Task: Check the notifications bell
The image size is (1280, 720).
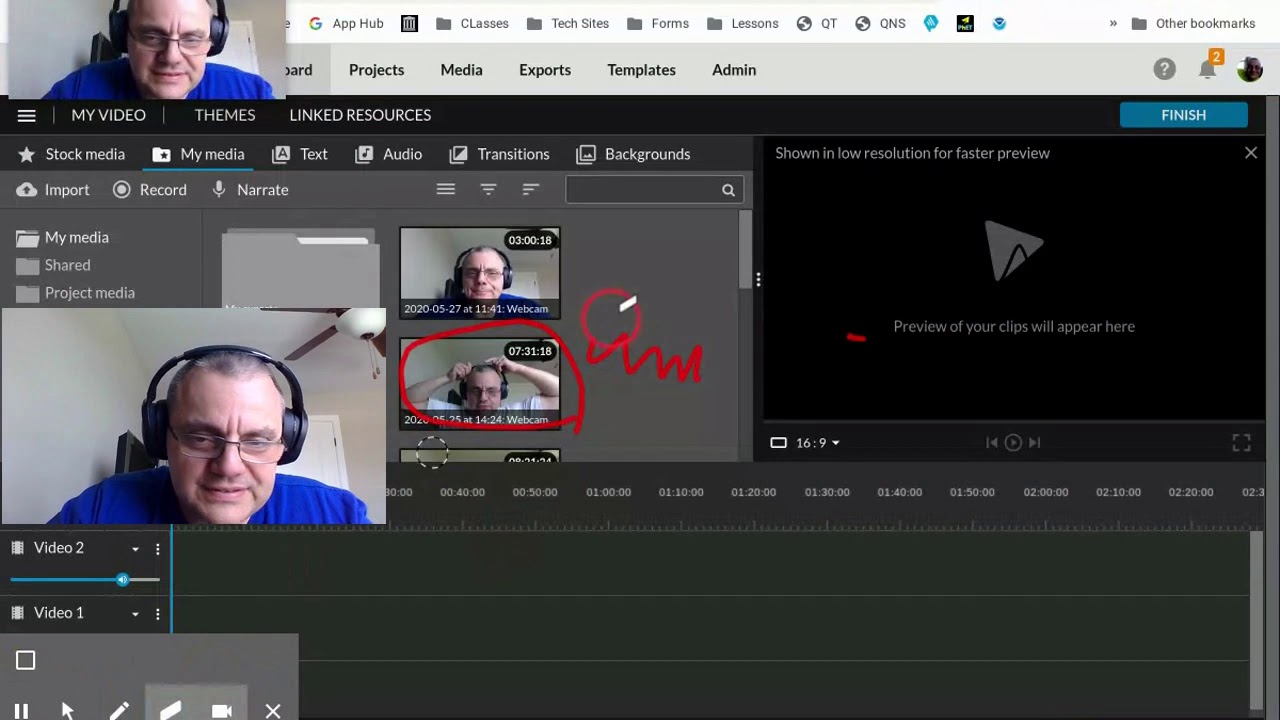Action: [1208, 69]
